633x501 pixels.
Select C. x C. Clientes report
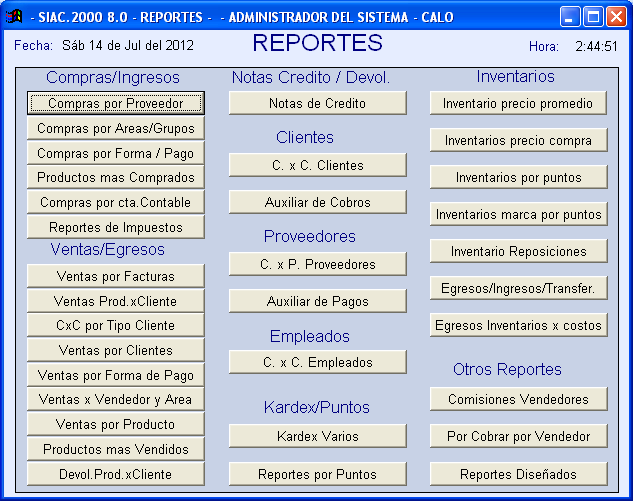317,165
